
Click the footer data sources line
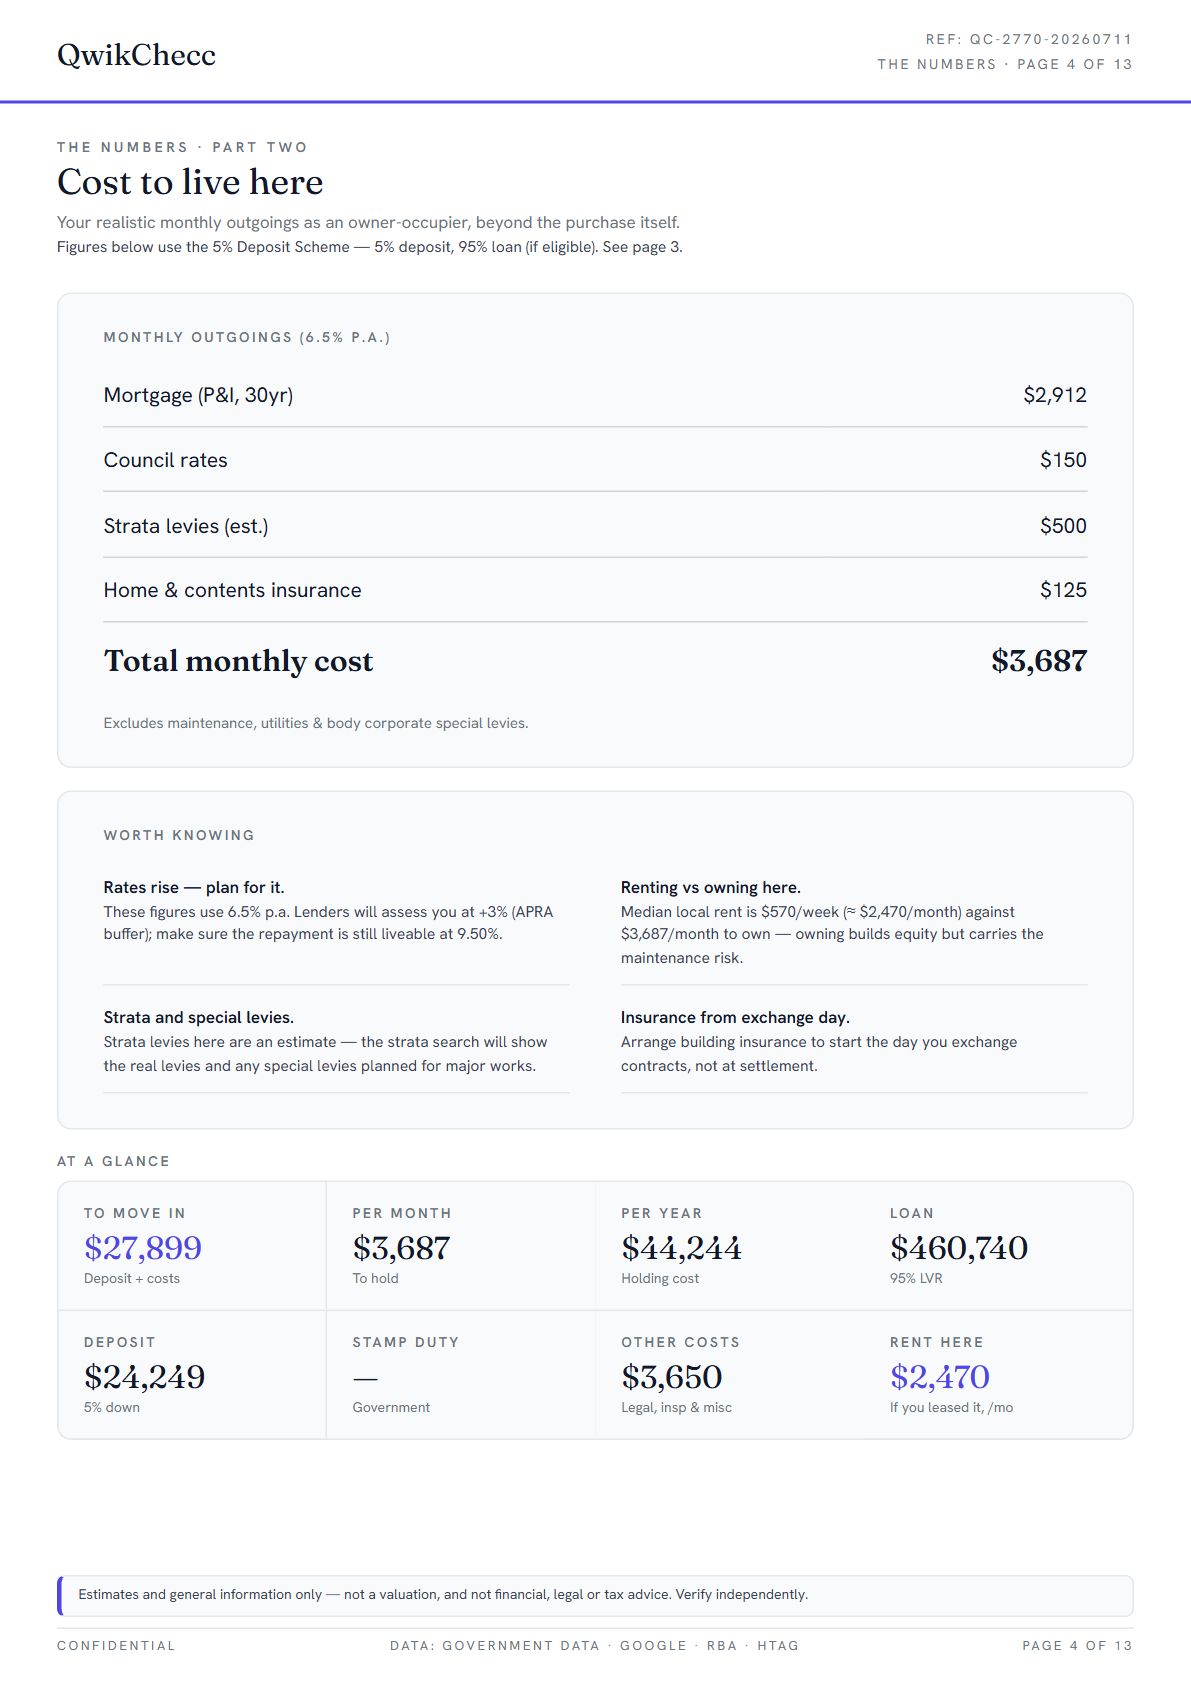click(x=594, y=1646)
